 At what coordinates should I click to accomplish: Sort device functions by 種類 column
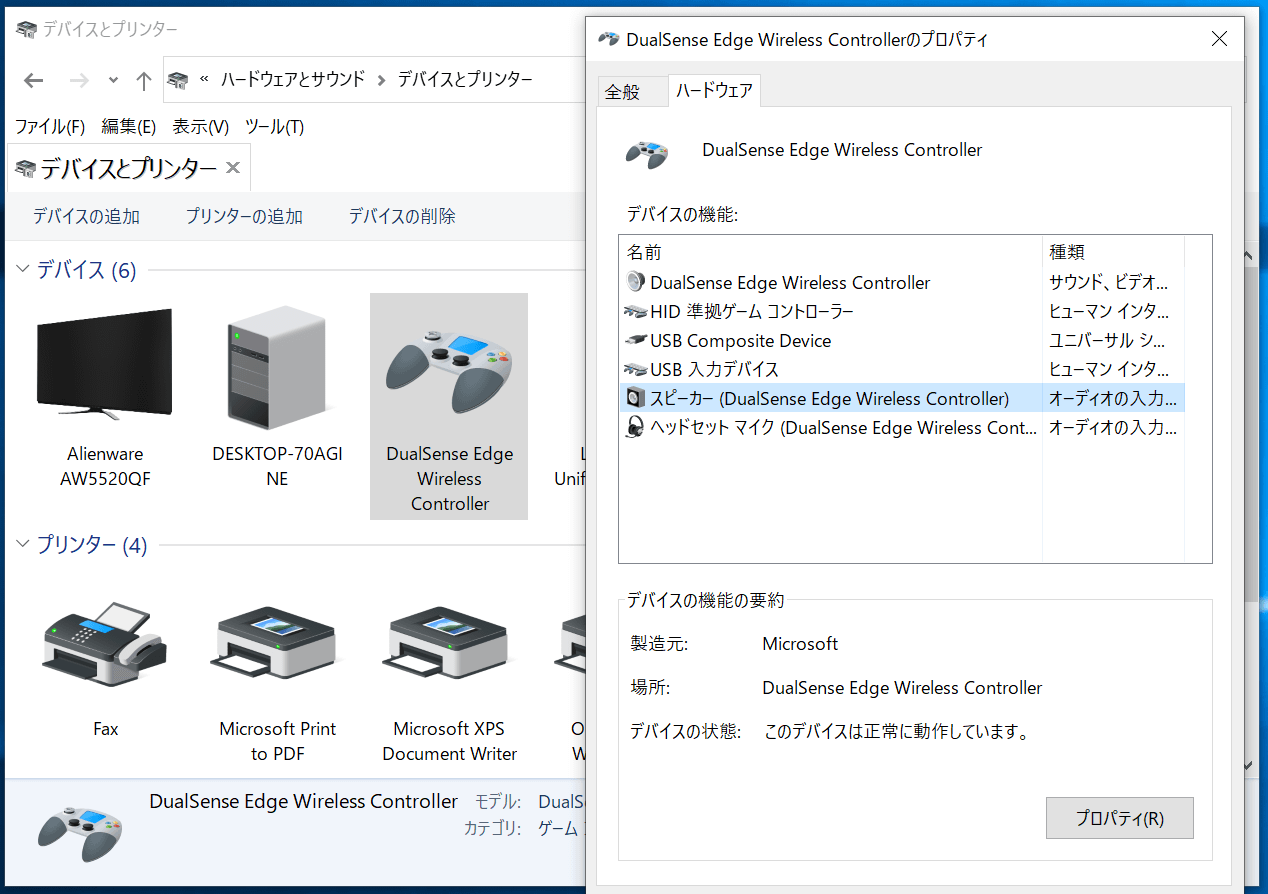click(1113, 252)
